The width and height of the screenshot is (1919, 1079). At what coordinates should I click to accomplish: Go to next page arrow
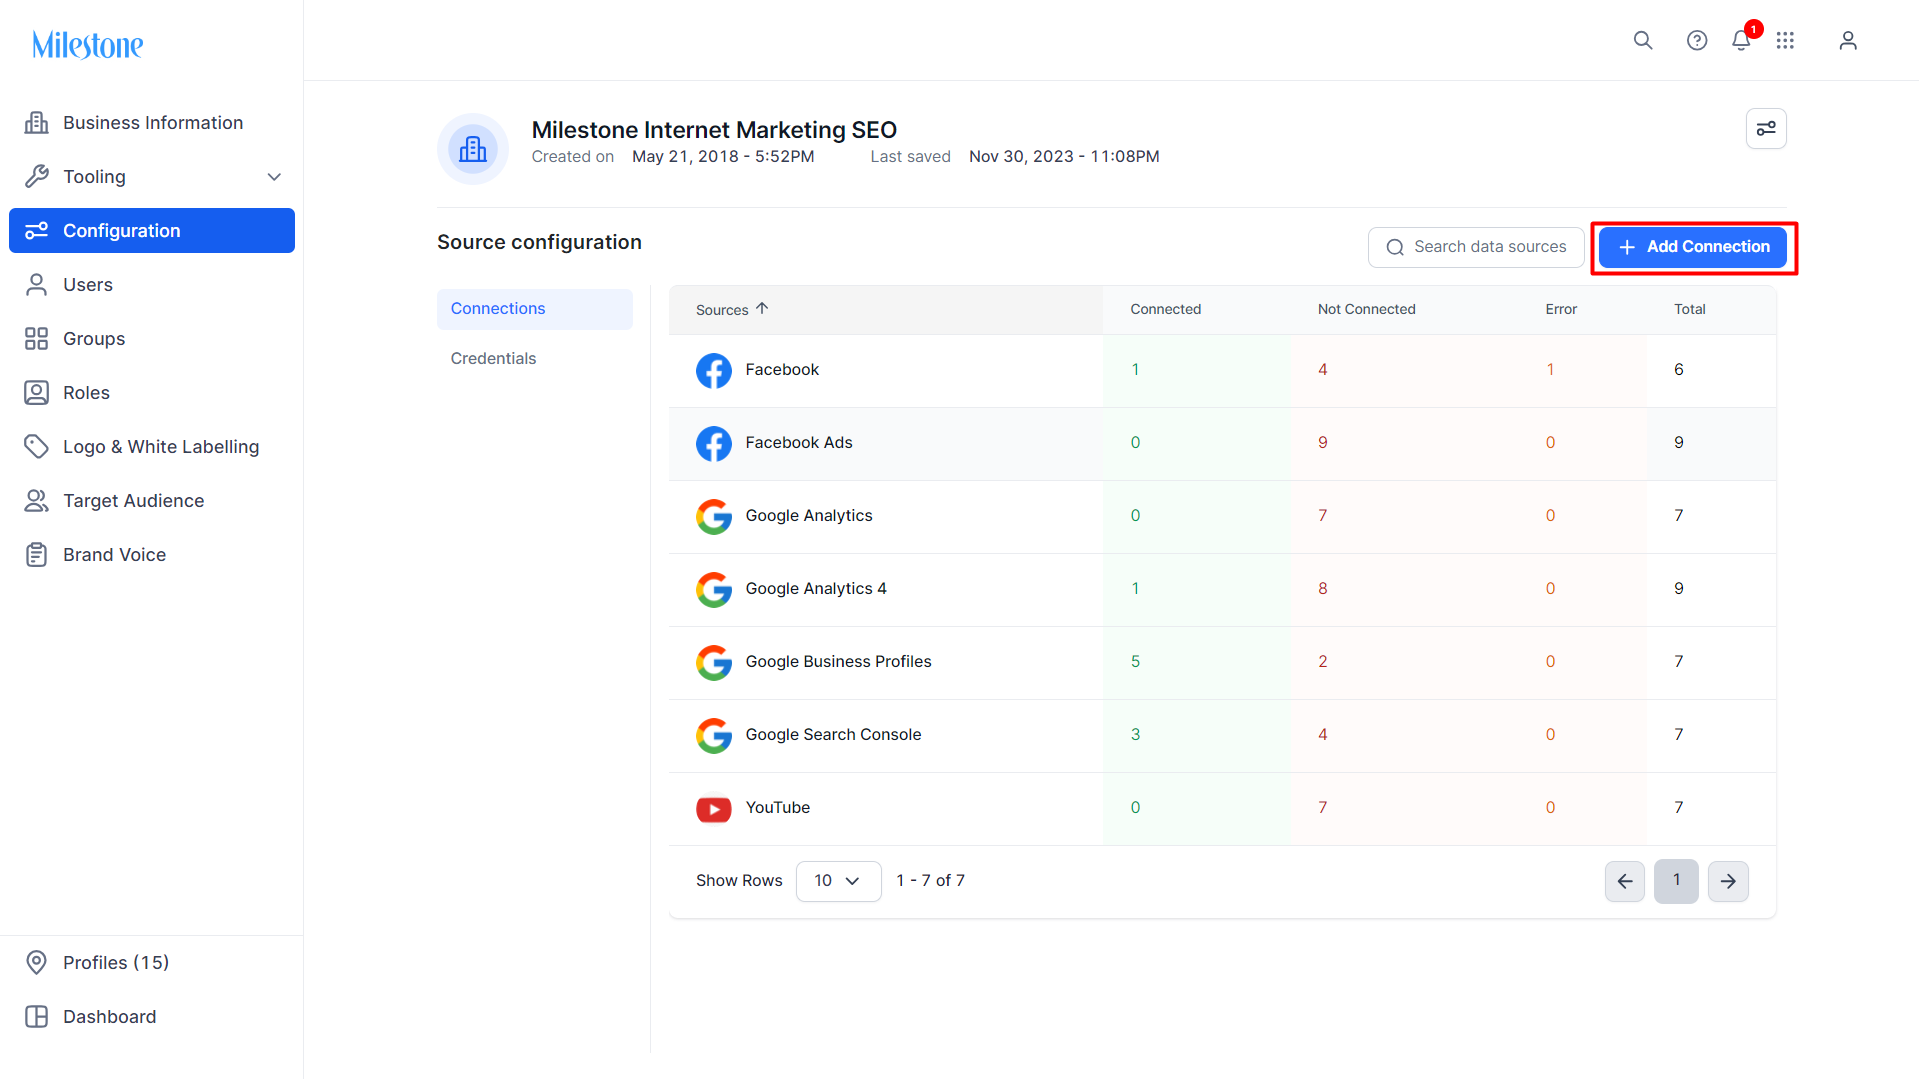click(1728, 881)
